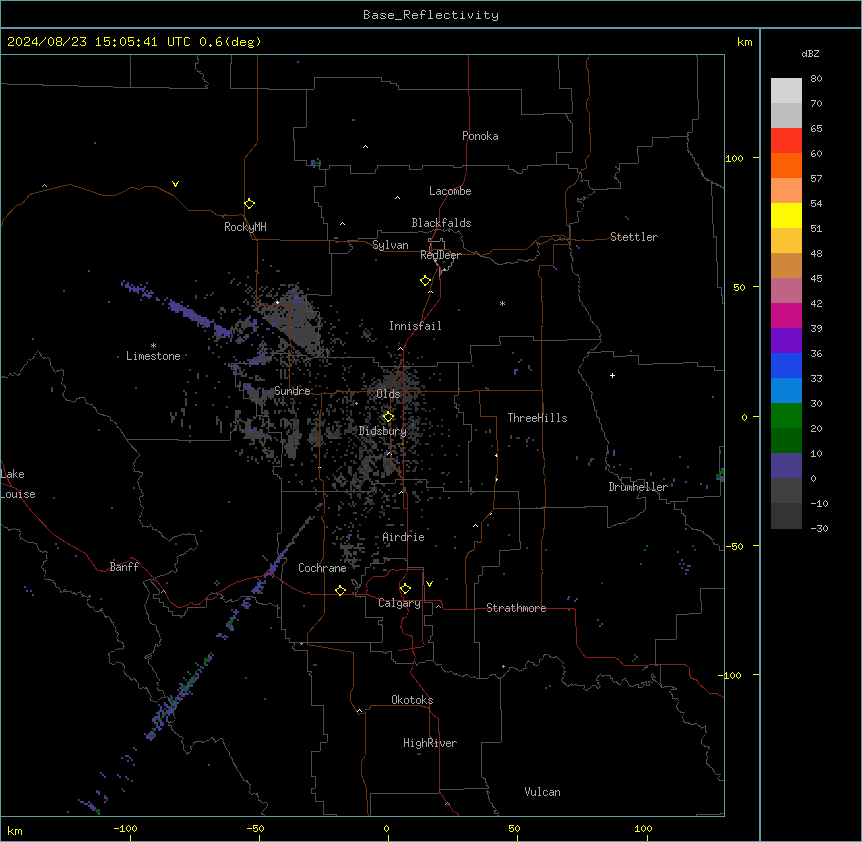Viewport: 862px width, 842px height.
Task: Select the magenta 39-42 dBZ legend swatch
Action: 786,315
